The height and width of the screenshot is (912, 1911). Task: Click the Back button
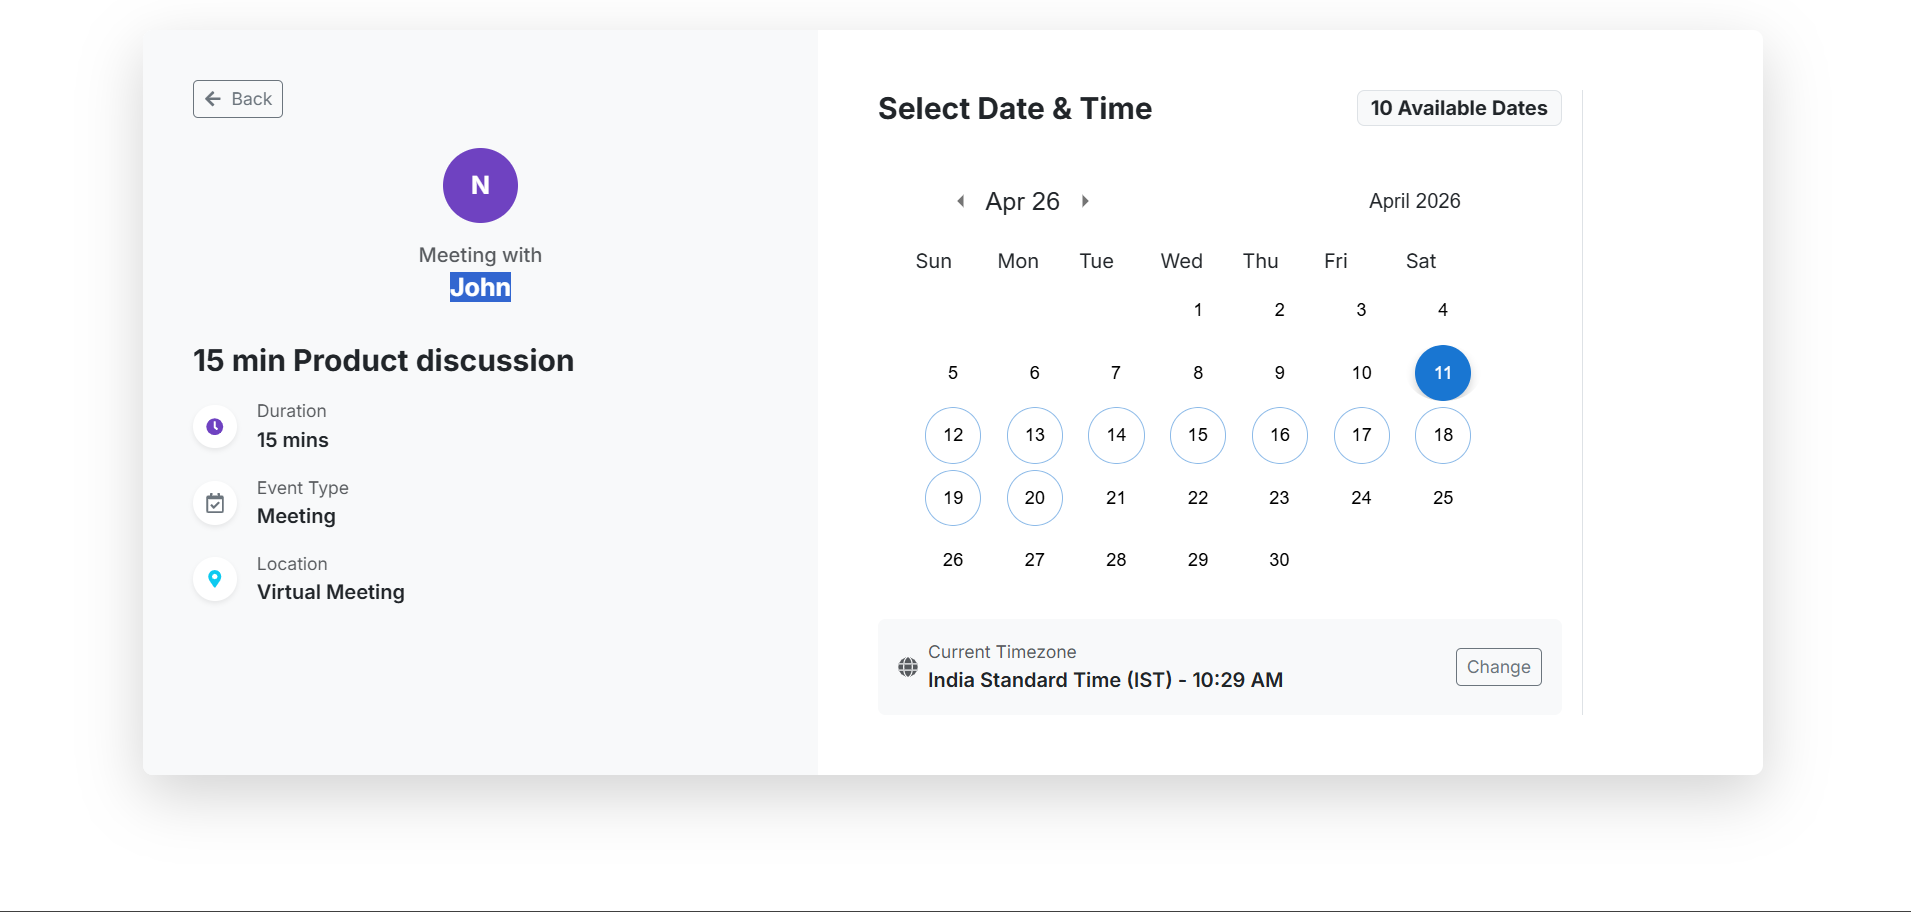click(x=237, y=98)
